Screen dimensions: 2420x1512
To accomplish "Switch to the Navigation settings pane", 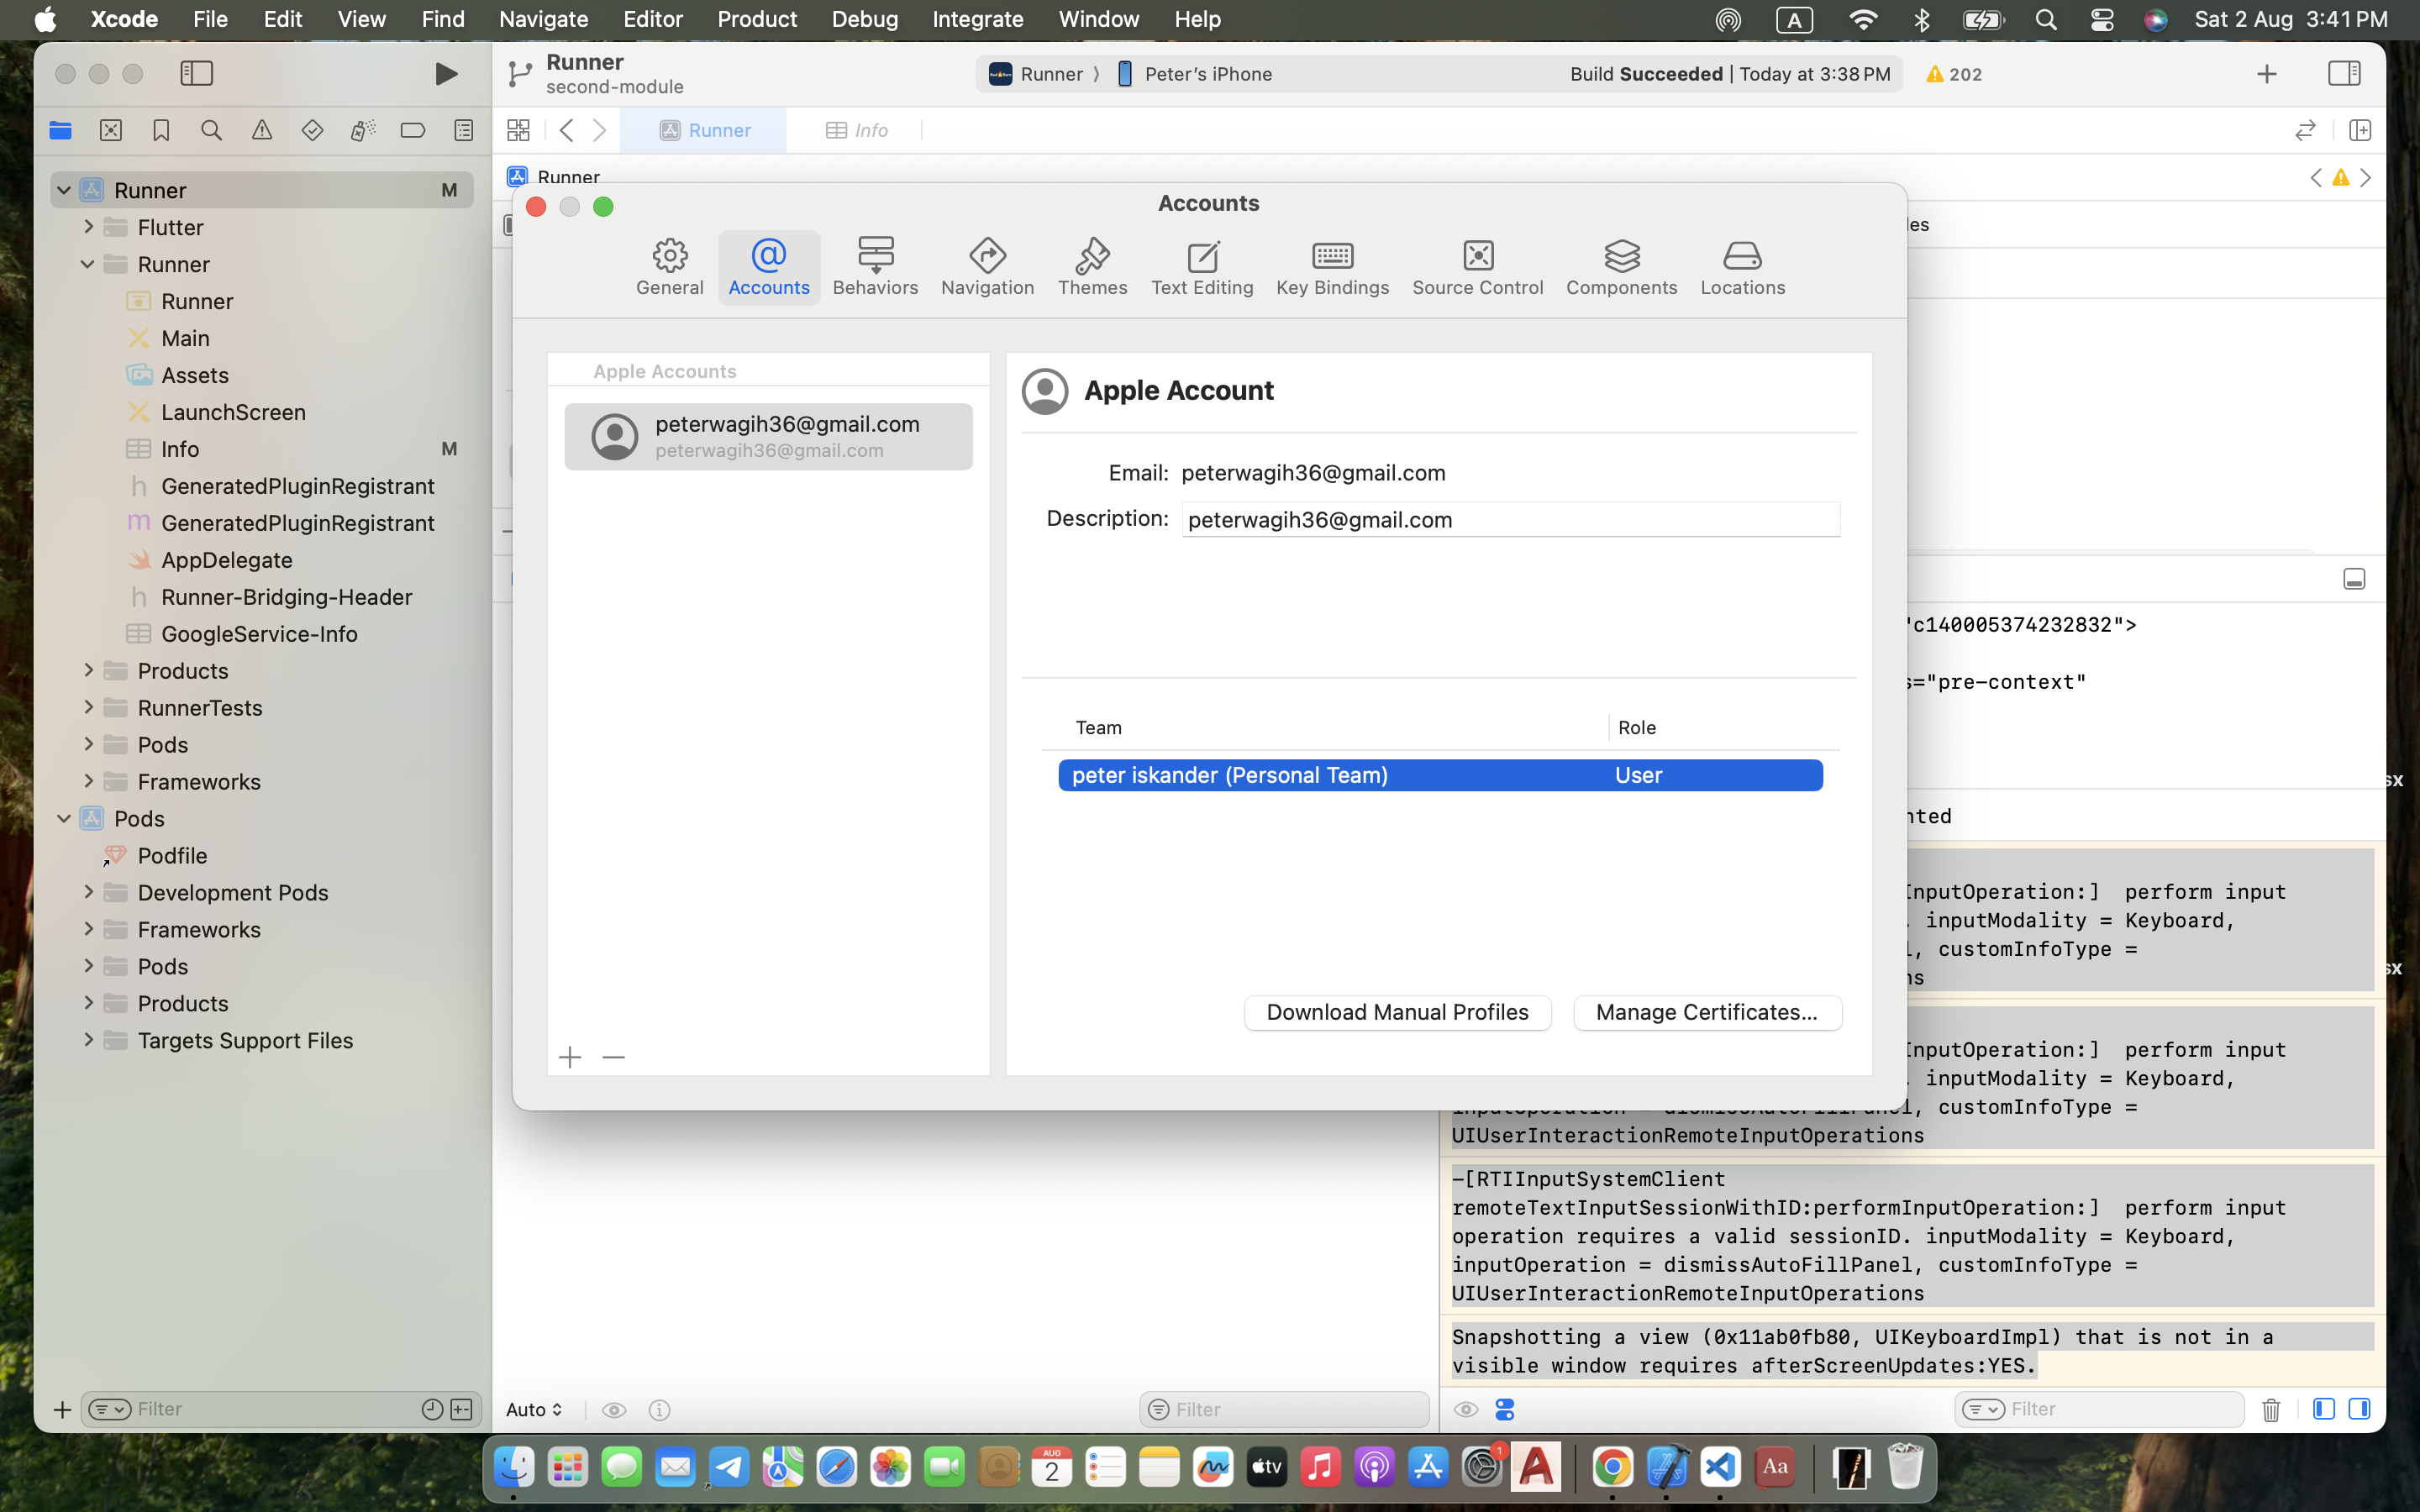I will pos(987,267).
